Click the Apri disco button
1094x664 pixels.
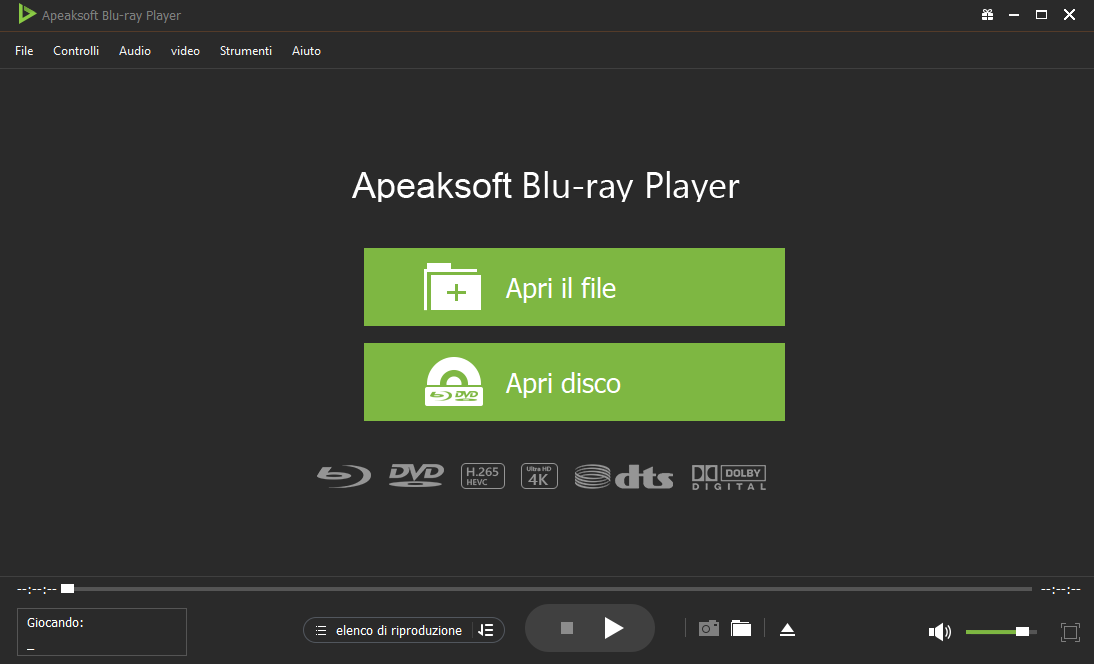point(574,382)
